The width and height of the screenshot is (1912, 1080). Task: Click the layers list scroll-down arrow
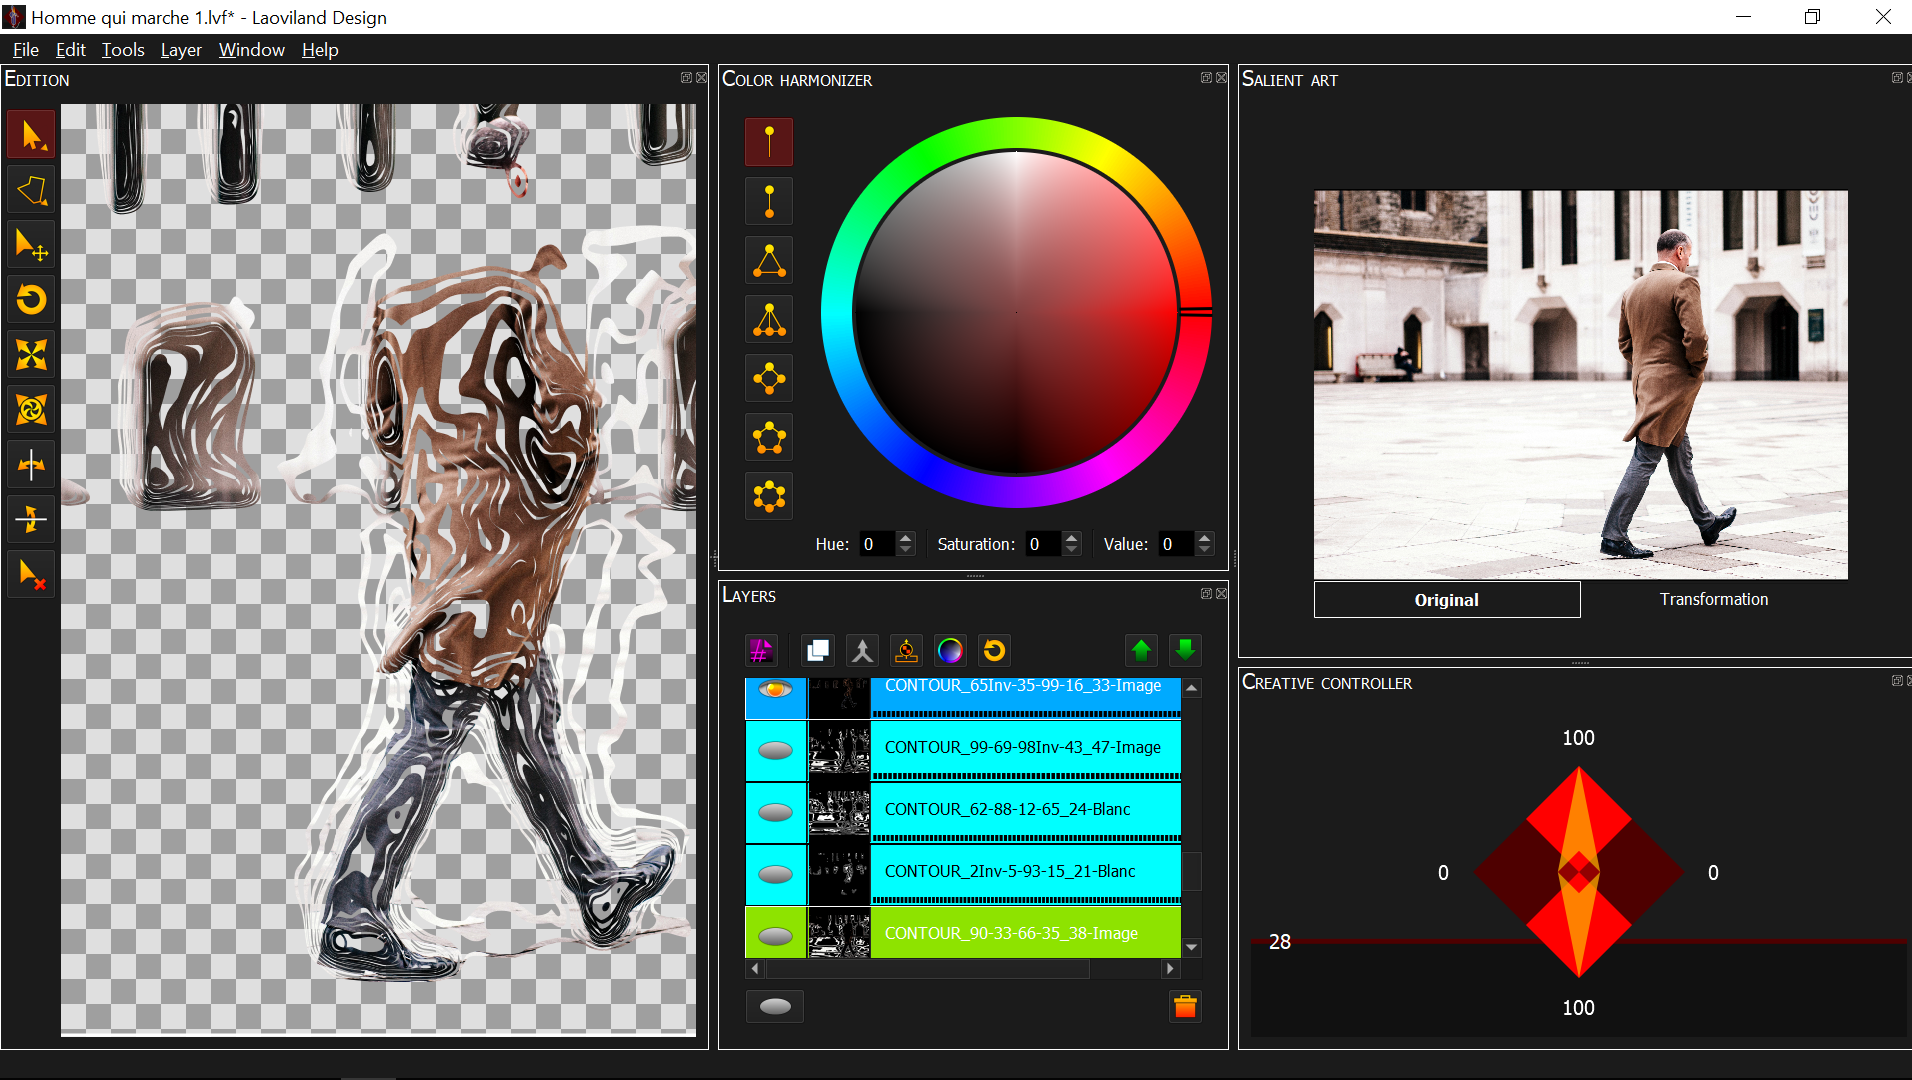(1191, 947)
